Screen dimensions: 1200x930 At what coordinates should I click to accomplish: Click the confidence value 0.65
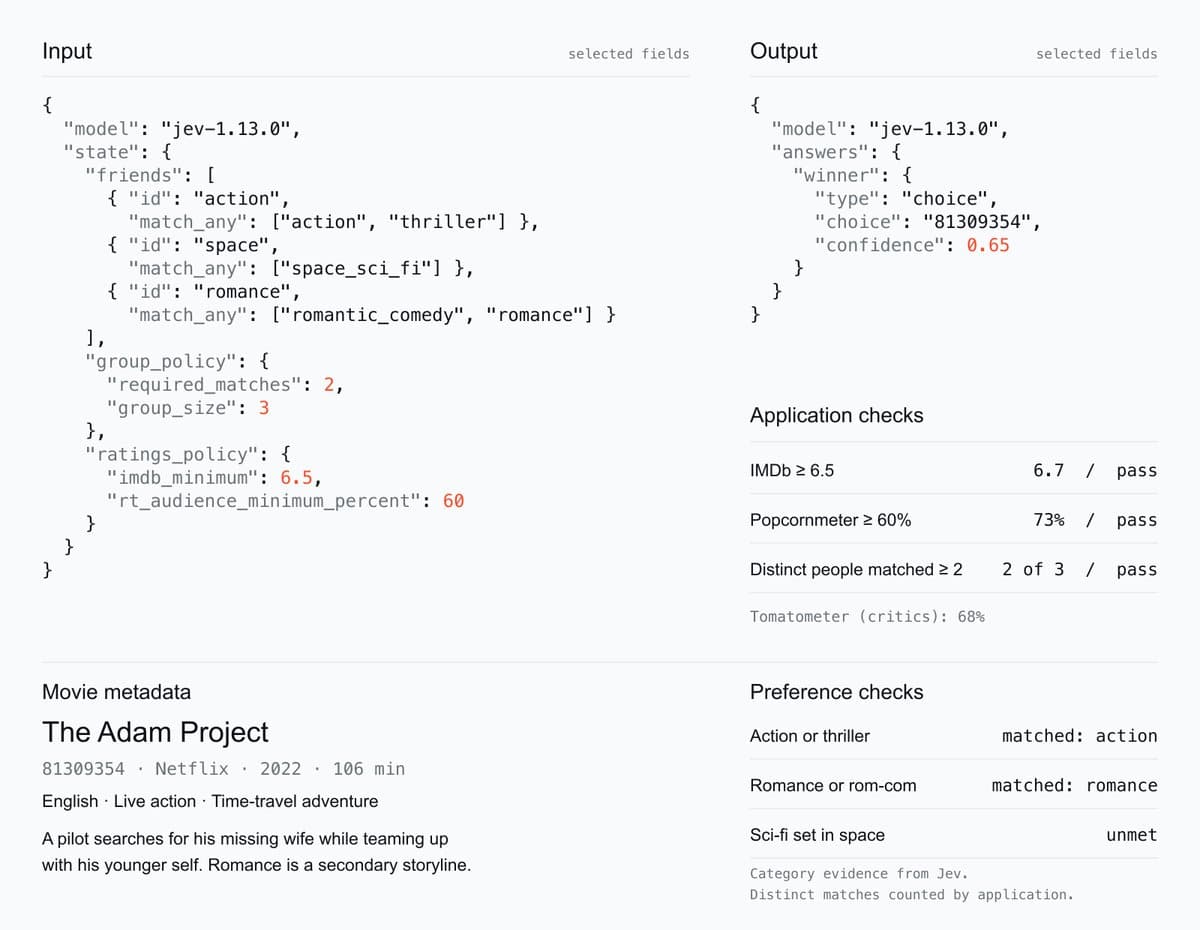[988, 245]
